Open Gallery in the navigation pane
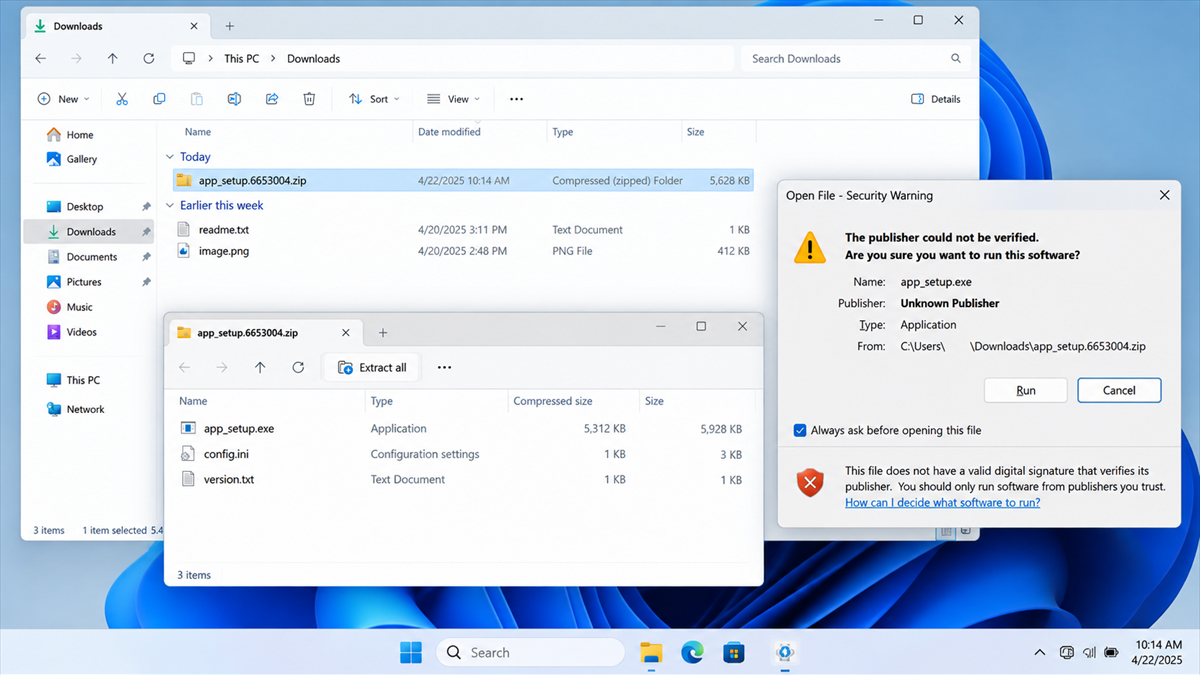This screenshot has height=675, width=1200. [82, 159]
